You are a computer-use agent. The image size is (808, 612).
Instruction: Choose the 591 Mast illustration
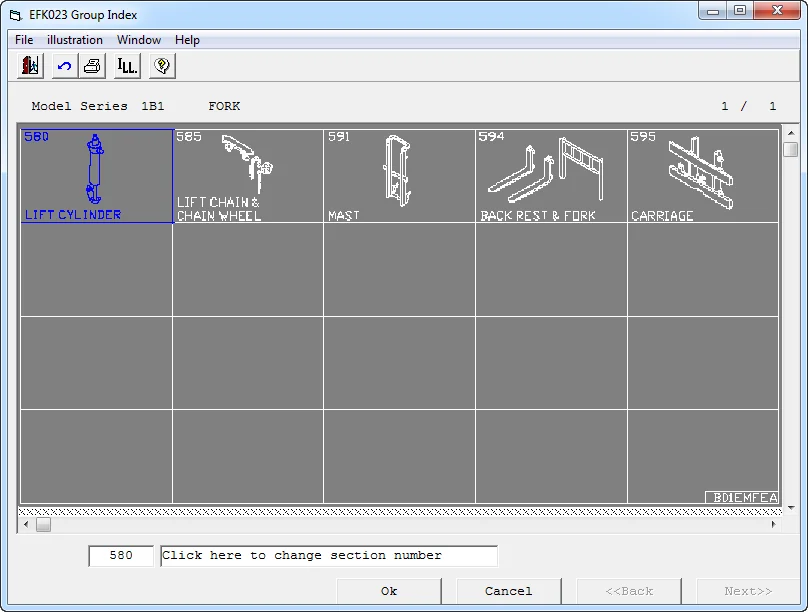[x=399, y=176]
